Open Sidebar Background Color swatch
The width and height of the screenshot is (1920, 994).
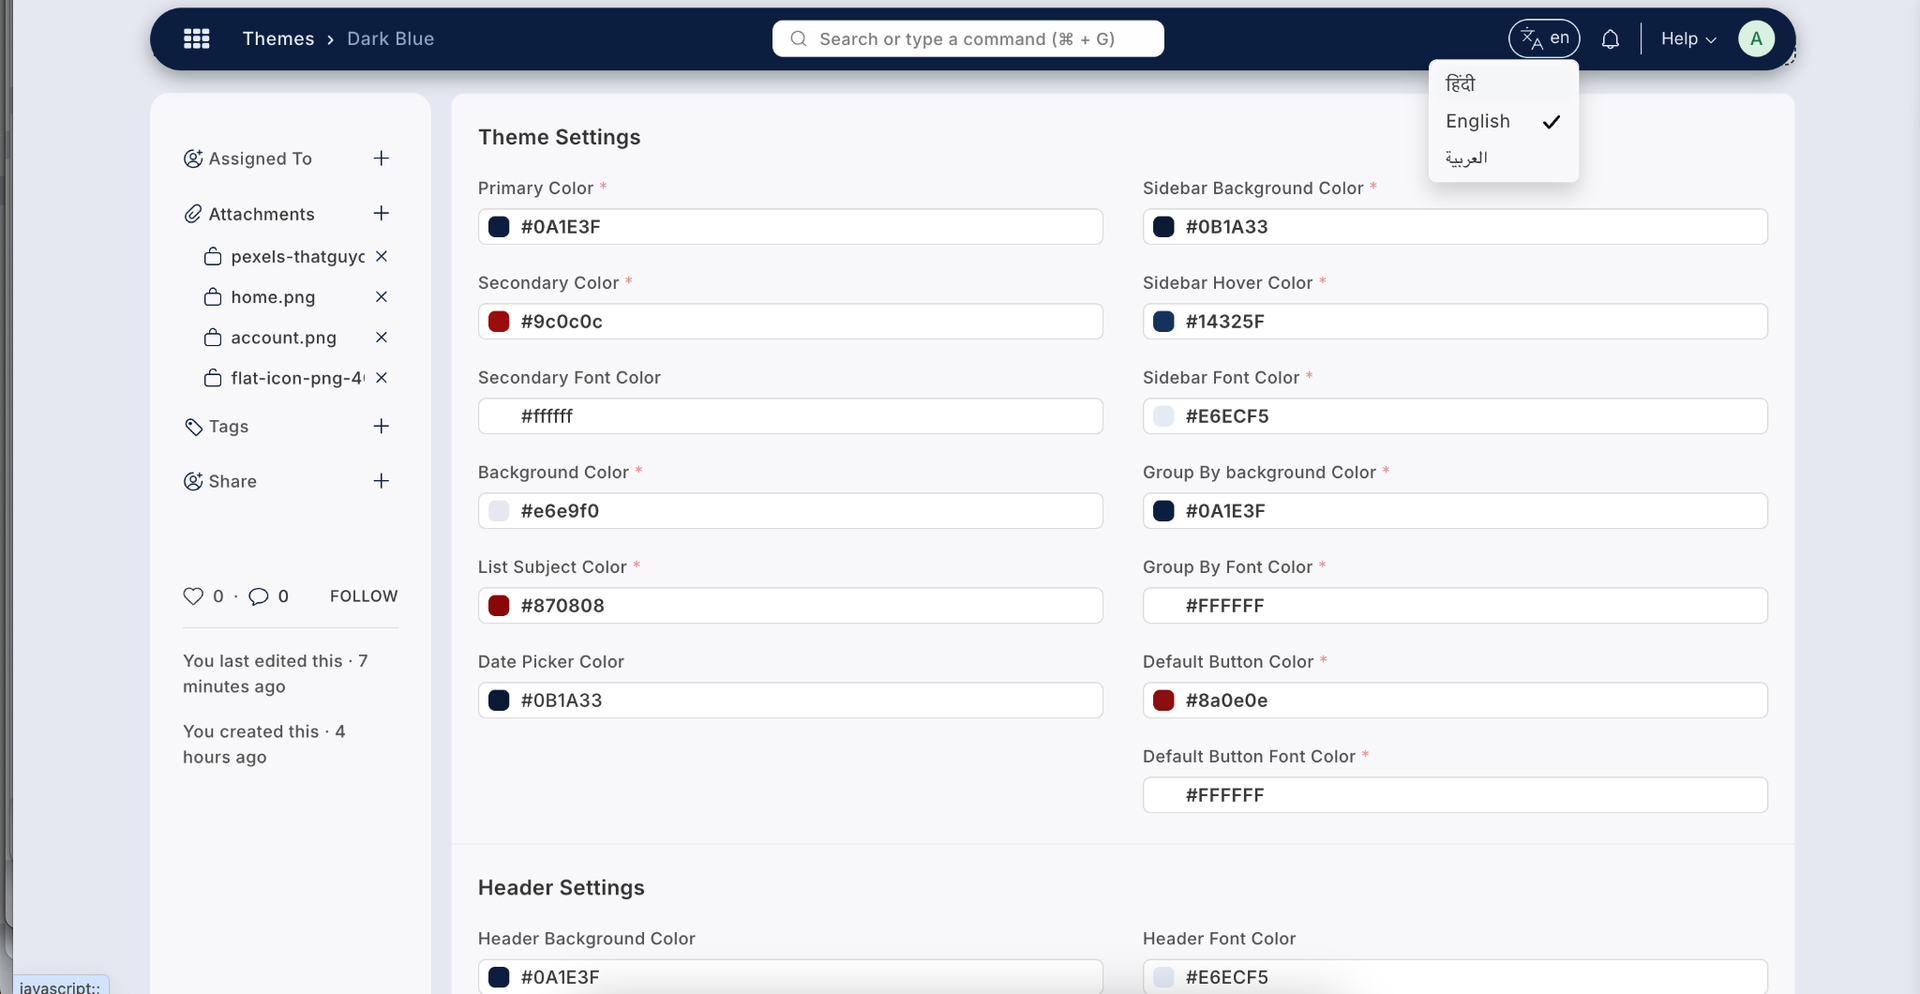(x=1164, y=227)
